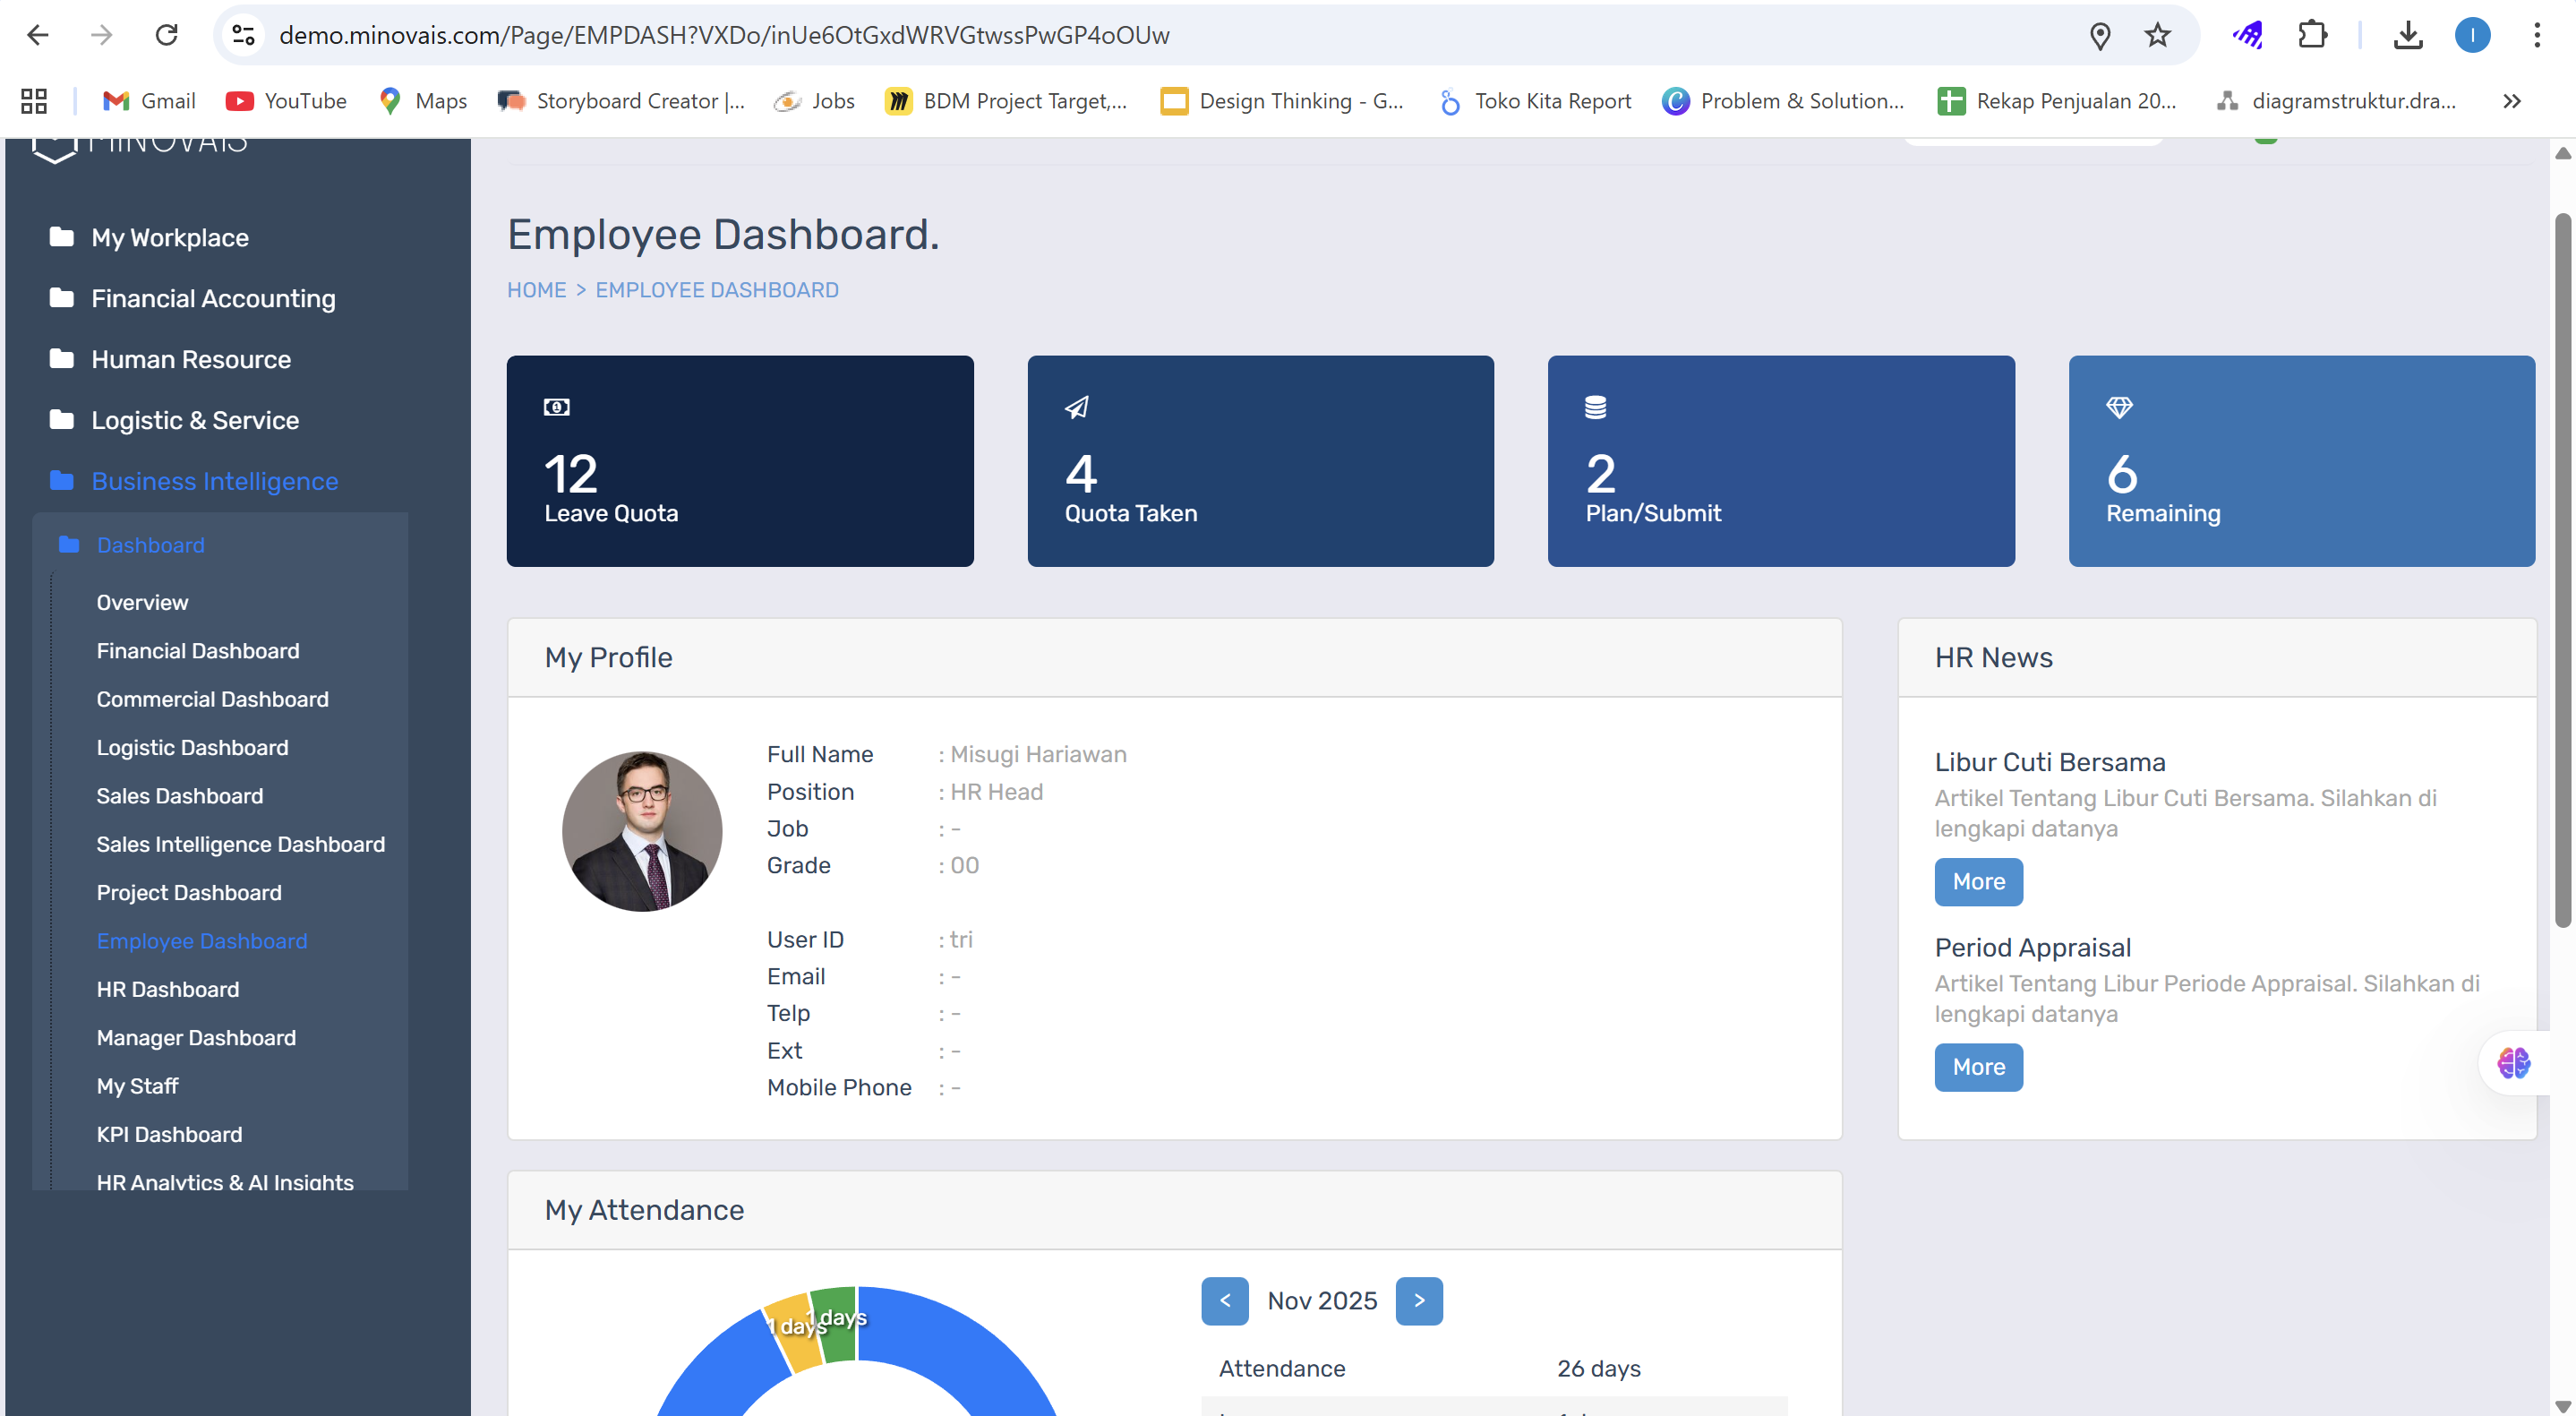Open the AI brain assistant icon
Viewport: 2576px width, 1416px height.
(x=2513, y=1062)
